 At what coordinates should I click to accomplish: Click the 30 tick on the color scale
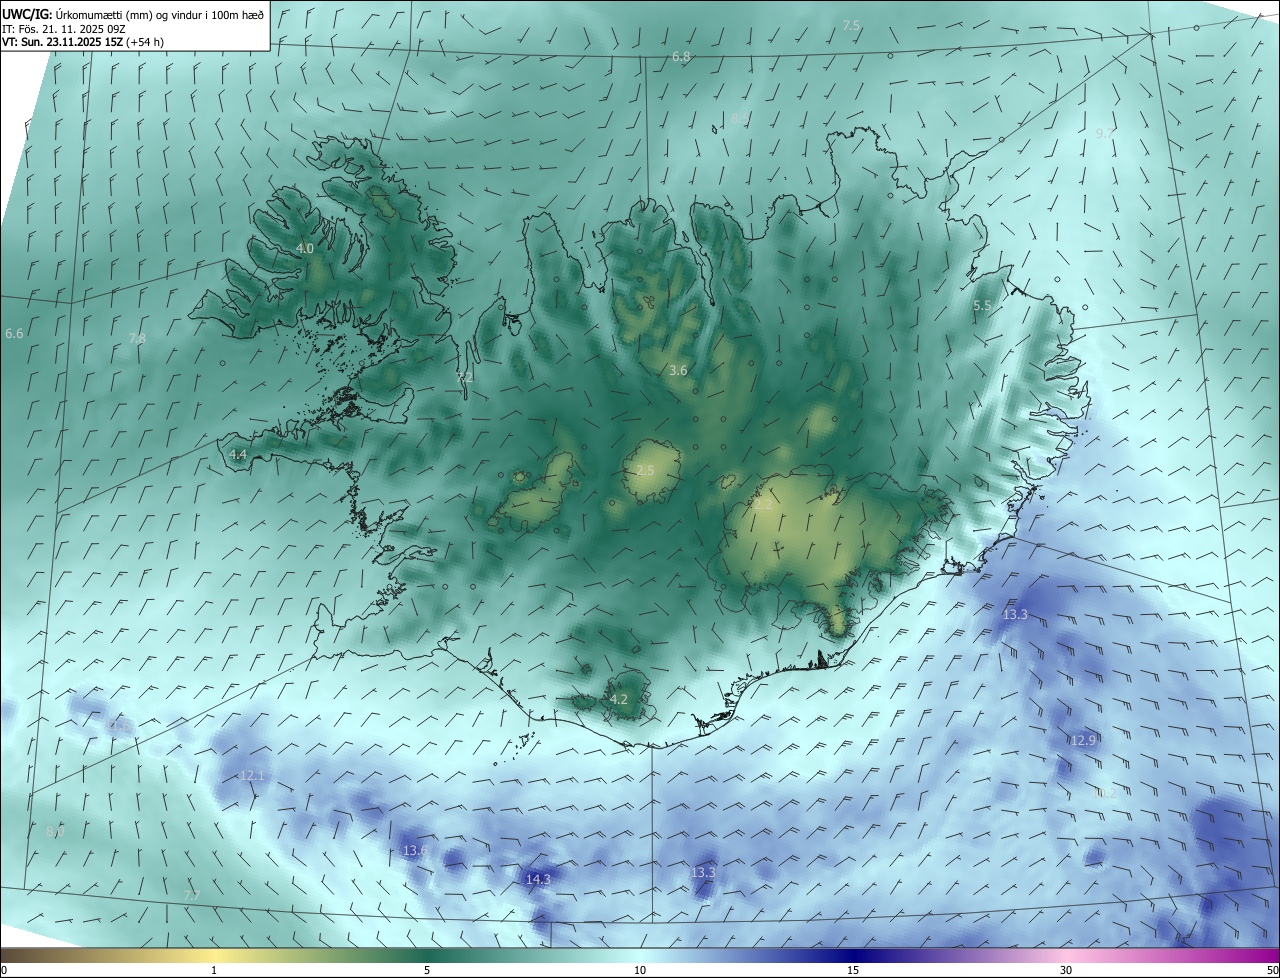pos(1066,970)
